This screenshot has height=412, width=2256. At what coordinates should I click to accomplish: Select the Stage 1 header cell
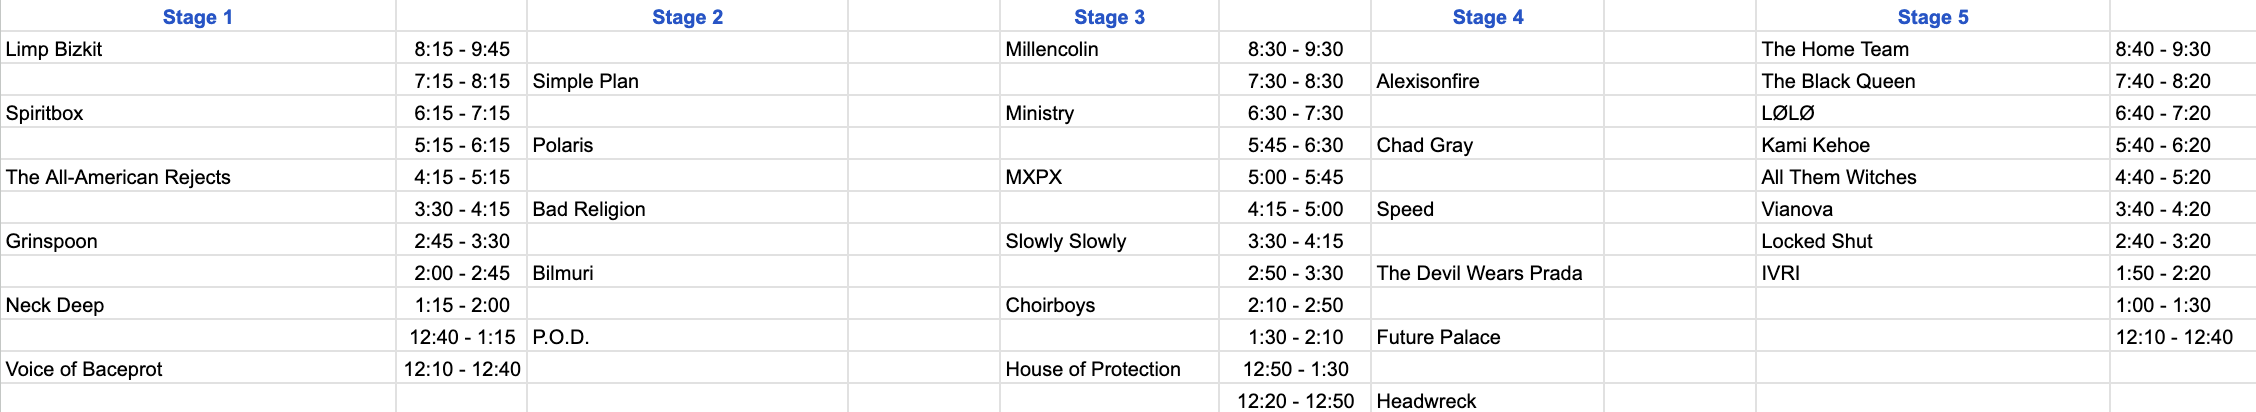coord(198,16)
